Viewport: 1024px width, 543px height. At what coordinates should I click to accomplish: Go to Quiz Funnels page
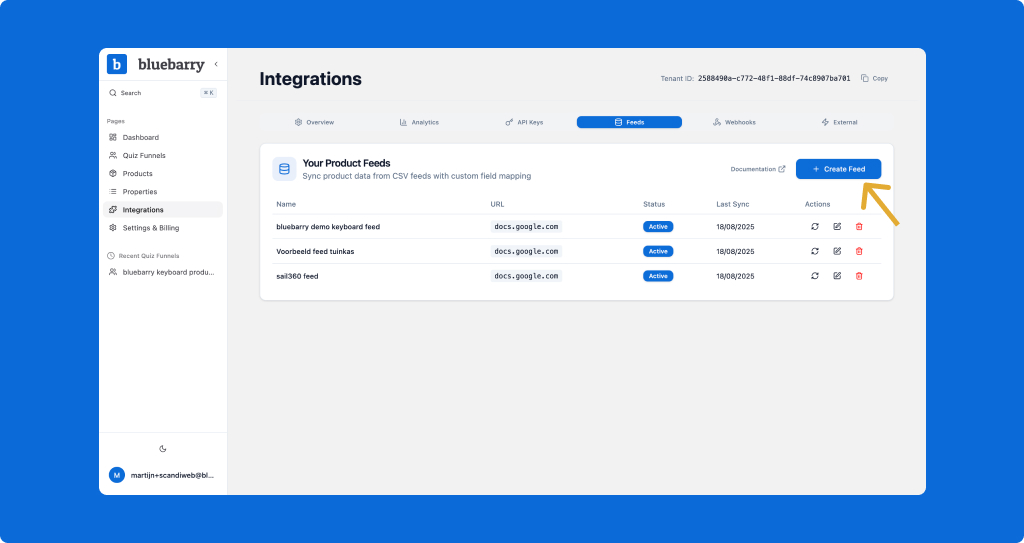[144, 156]
